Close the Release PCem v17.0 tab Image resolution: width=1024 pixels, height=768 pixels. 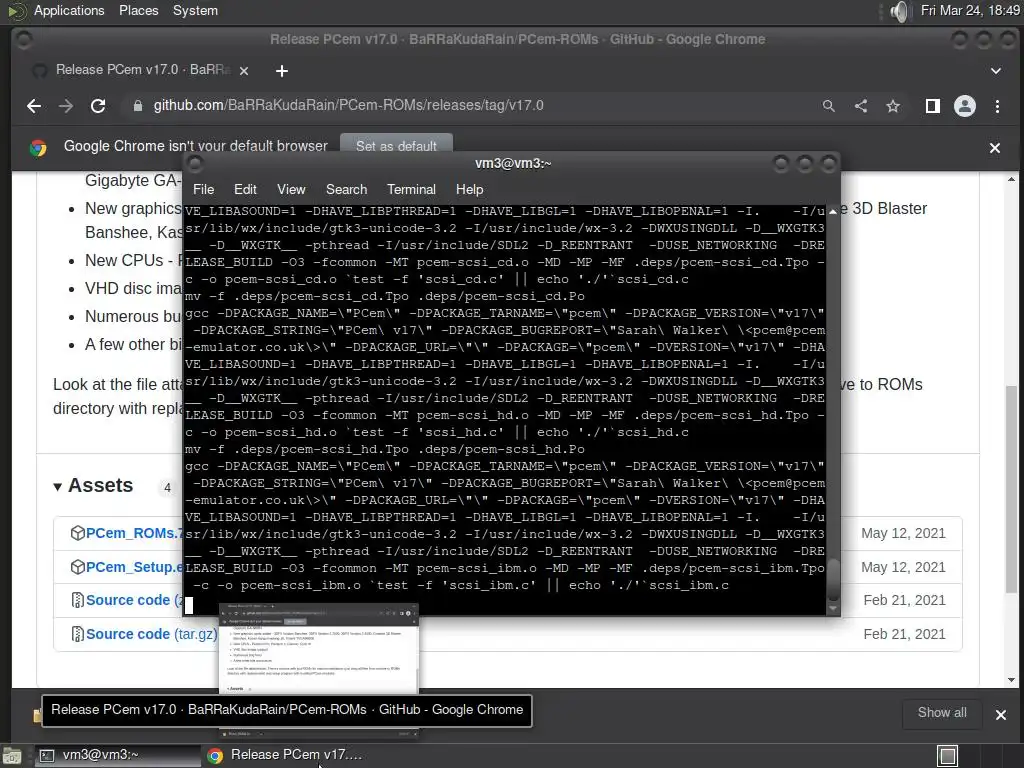[x=244, y=71]
